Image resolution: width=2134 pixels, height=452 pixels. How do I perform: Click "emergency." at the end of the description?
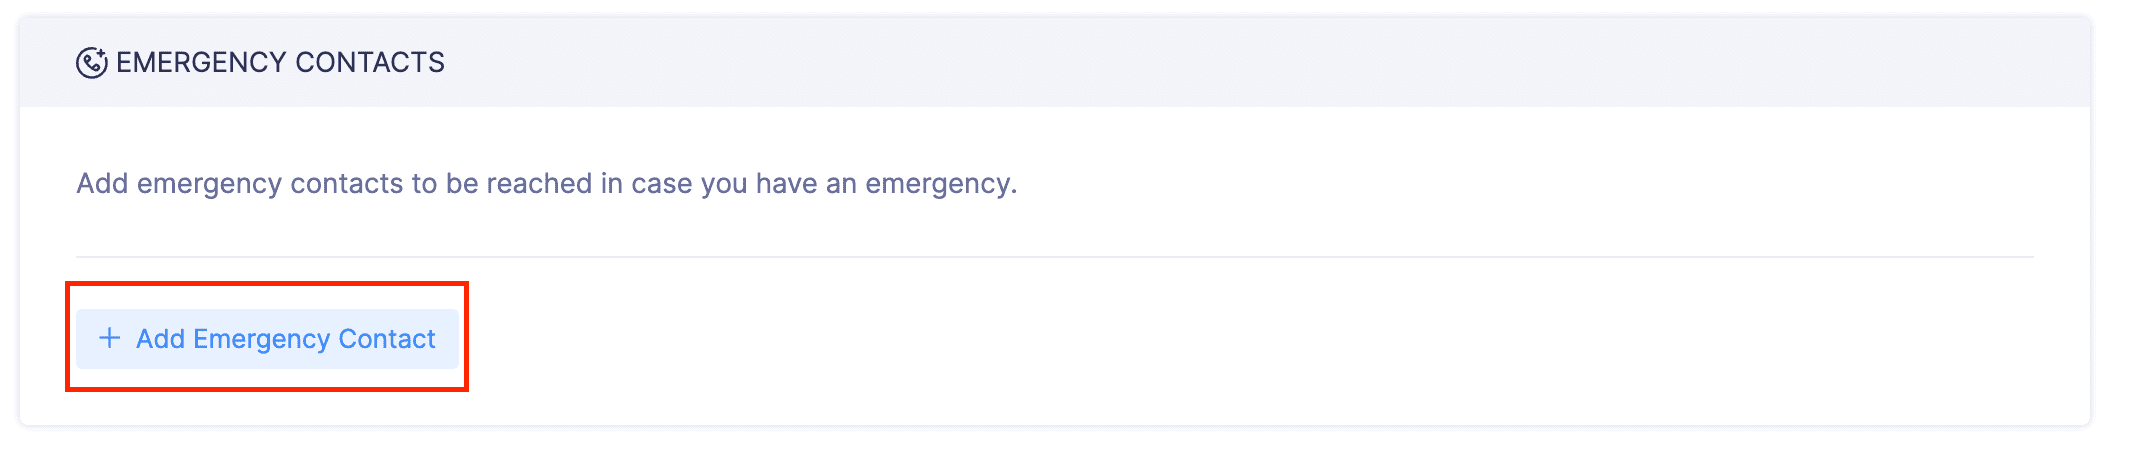[940, 184]
